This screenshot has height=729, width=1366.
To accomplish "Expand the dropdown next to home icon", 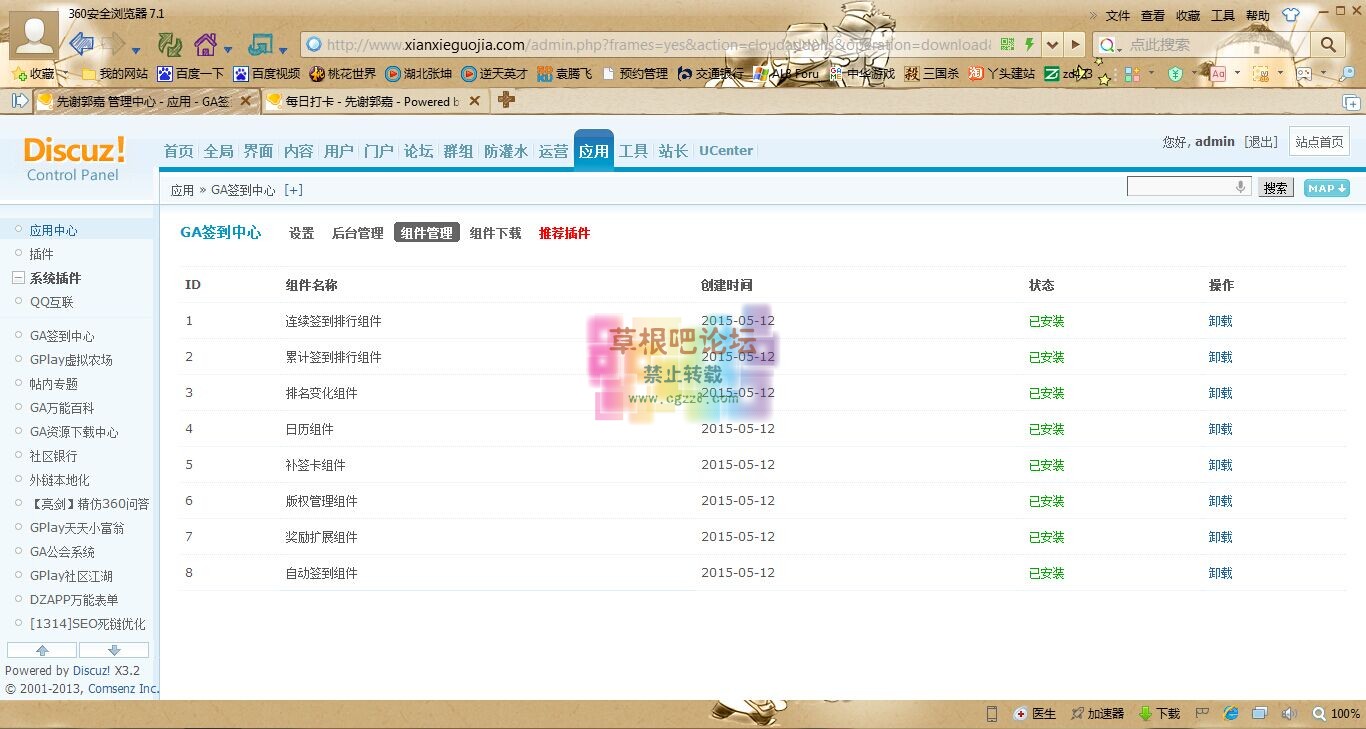I will (228, 48).
